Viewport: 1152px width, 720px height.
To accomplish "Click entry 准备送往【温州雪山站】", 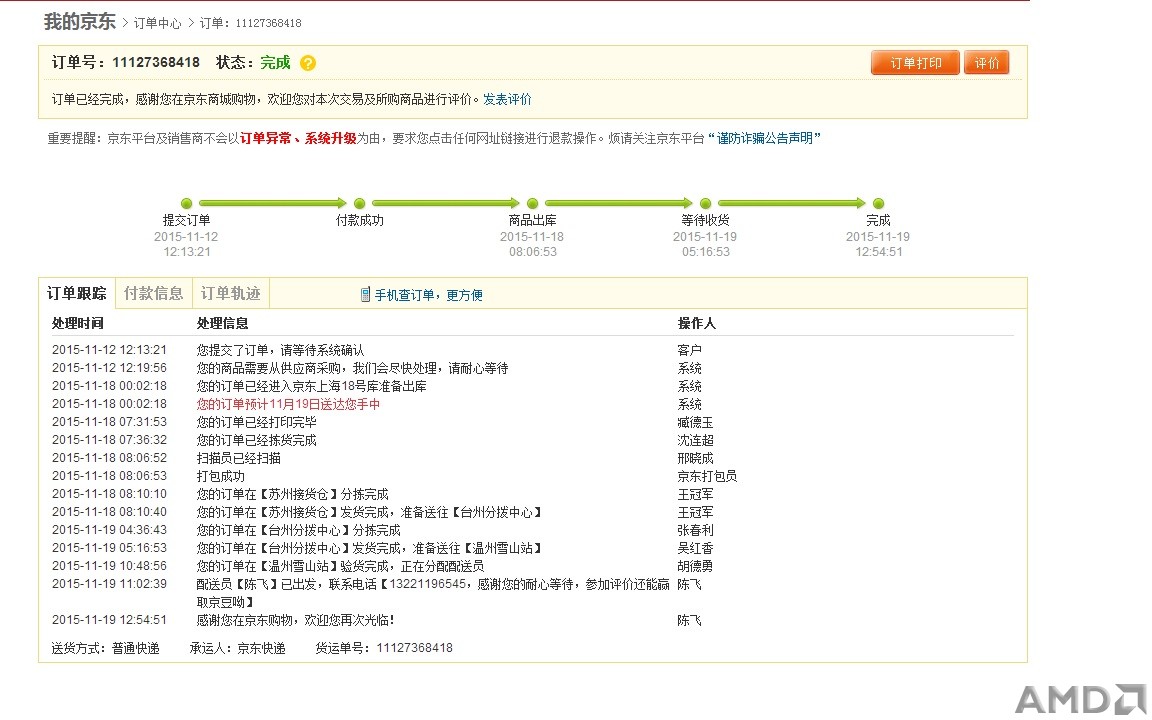I will 369,548.
